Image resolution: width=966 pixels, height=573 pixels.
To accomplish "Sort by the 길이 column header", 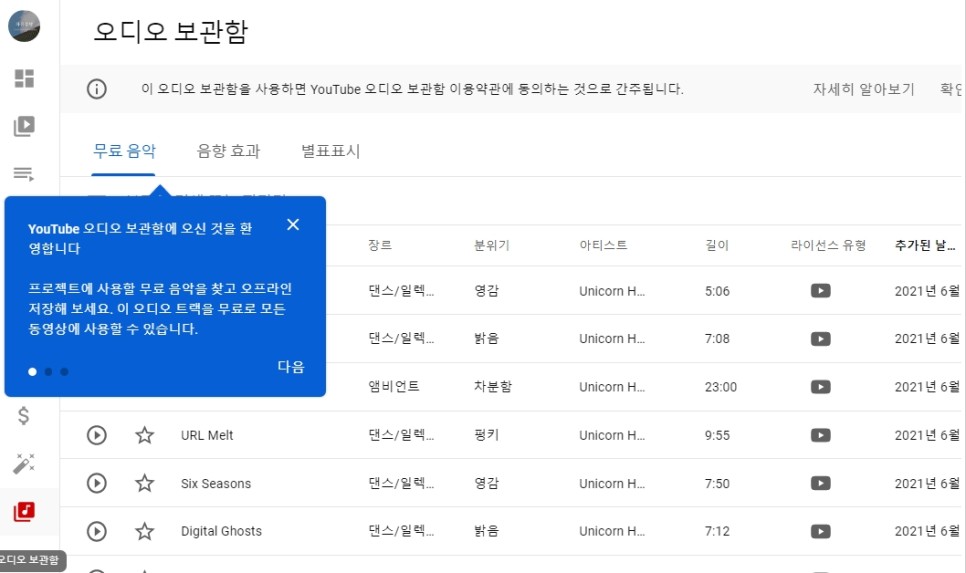I will point(717,245).
